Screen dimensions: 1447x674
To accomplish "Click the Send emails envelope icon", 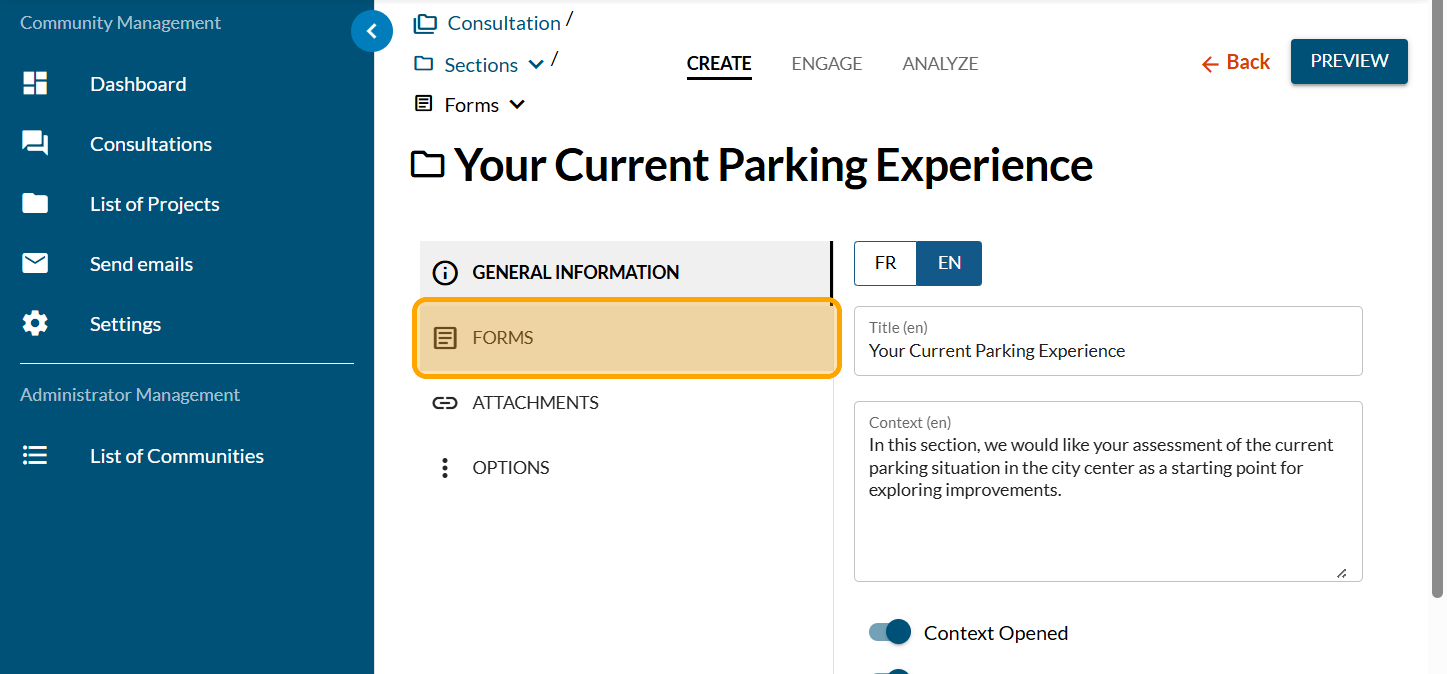I will [35, 264].
